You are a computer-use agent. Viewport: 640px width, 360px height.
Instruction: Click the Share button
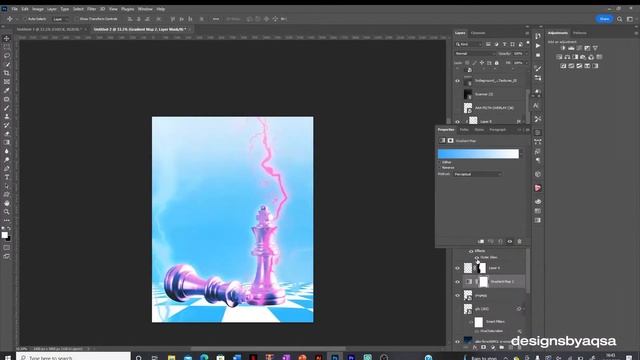click(604, 19)
